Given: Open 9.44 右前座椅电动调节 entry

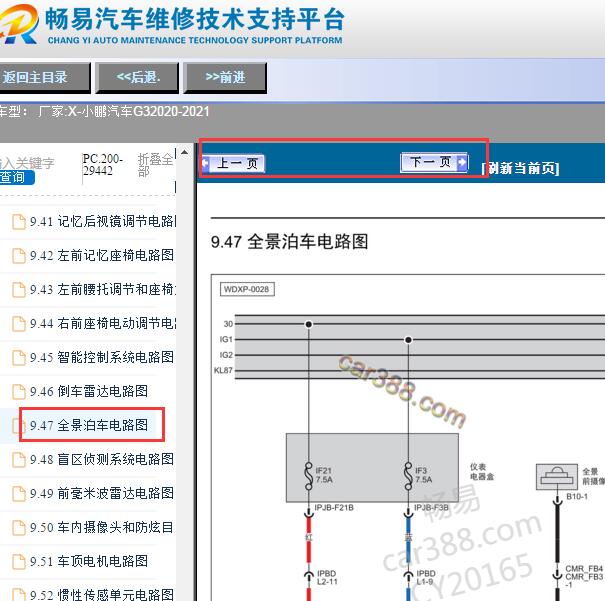Looking at the screenshot, I should tap(103, 323).
